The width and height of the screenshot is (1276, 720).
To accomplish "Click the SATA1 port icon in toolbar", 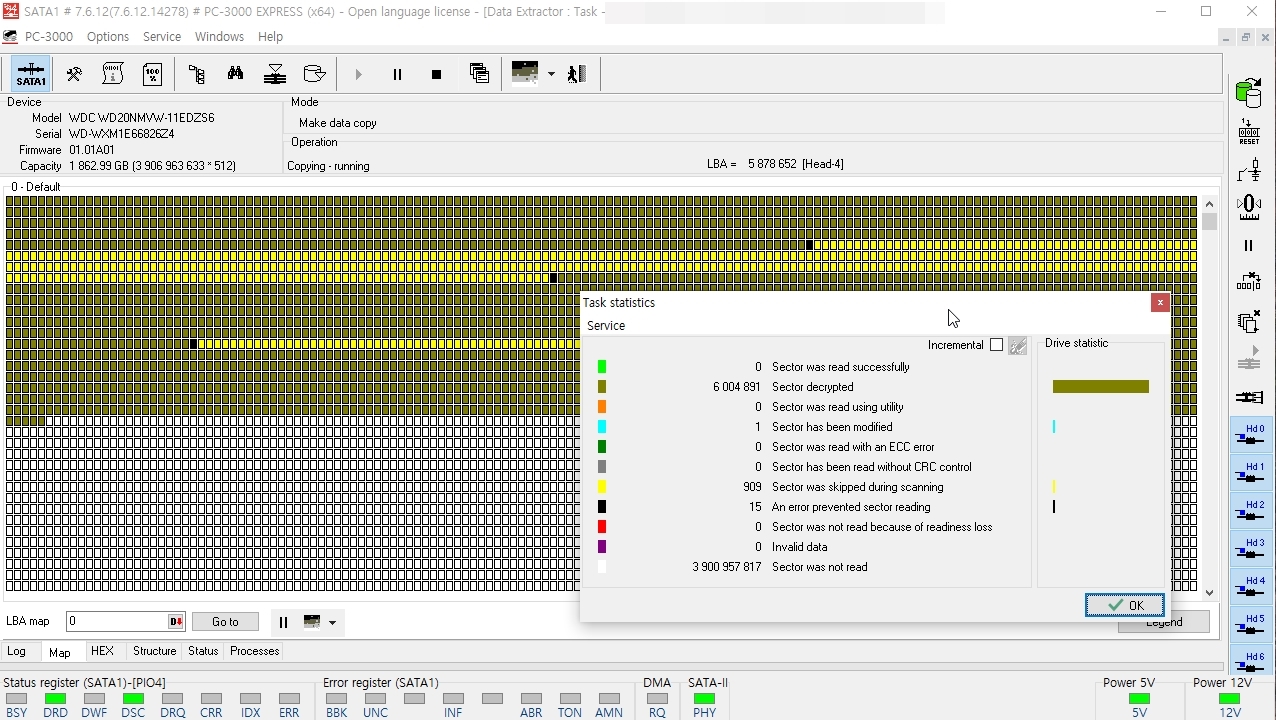I will pos(31,74).
